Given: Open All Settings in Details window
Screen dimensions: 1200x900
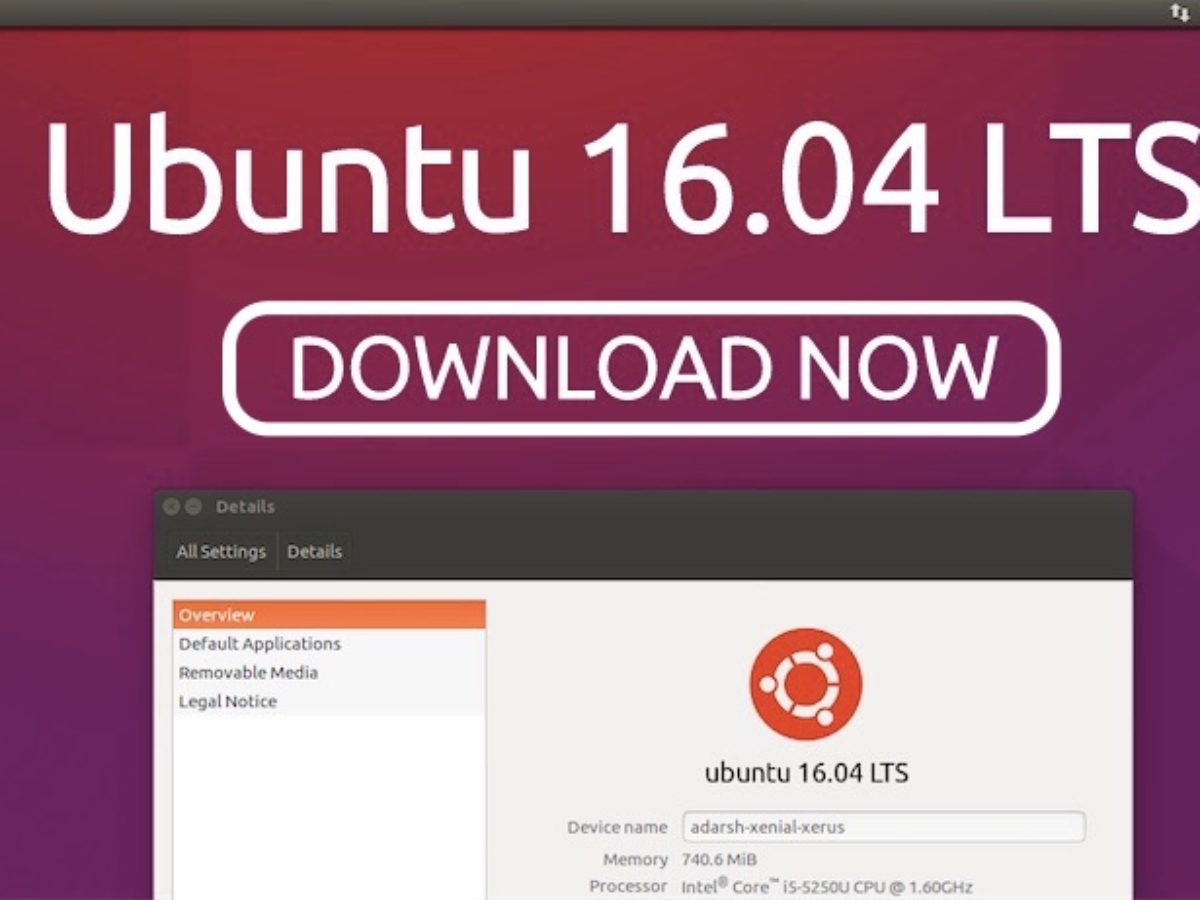Looking at the screenshot, I should coord(221,551).
